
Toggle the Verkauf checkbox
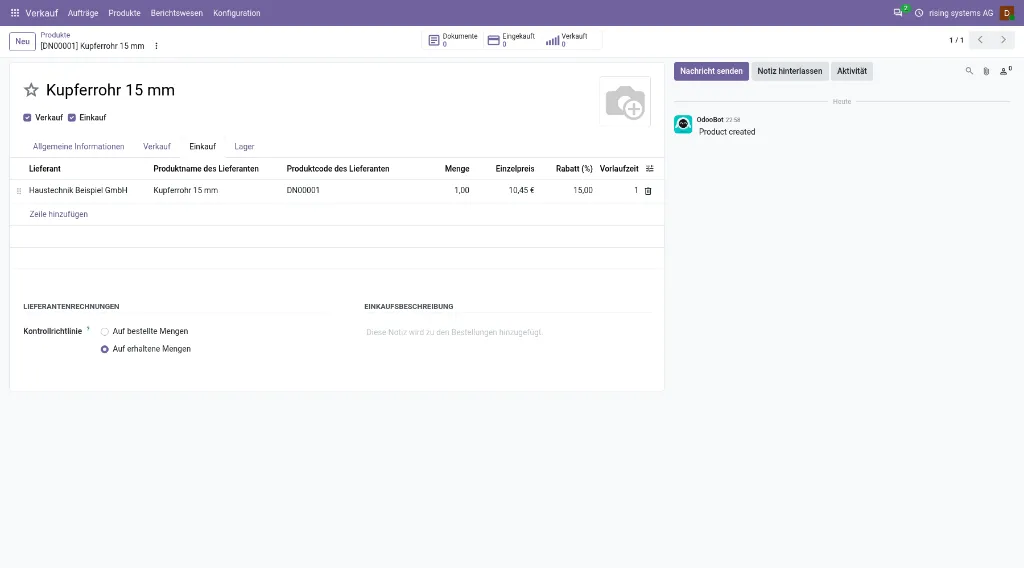tap(27, 118)
